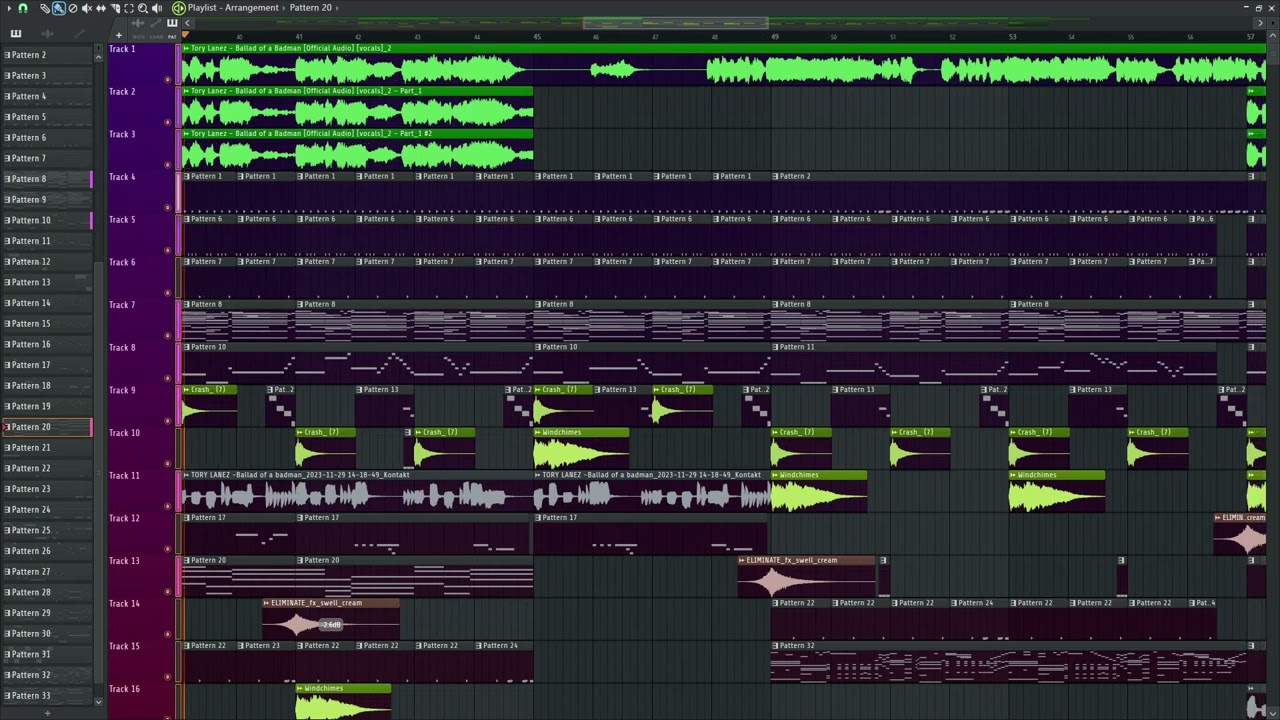
Task: Click the Track 7 header label
Action: coord(122,305)
